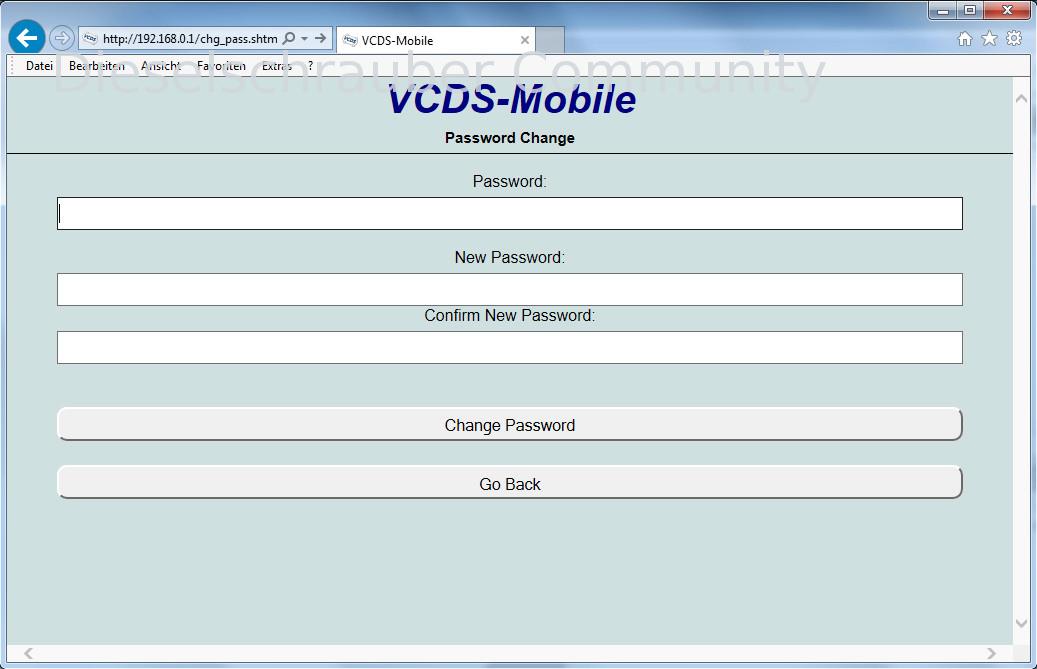The image size is (1037, 669).
Task: Open the address bar dropdown arrow
Action: pyautogui.click(x=304, y=38)
